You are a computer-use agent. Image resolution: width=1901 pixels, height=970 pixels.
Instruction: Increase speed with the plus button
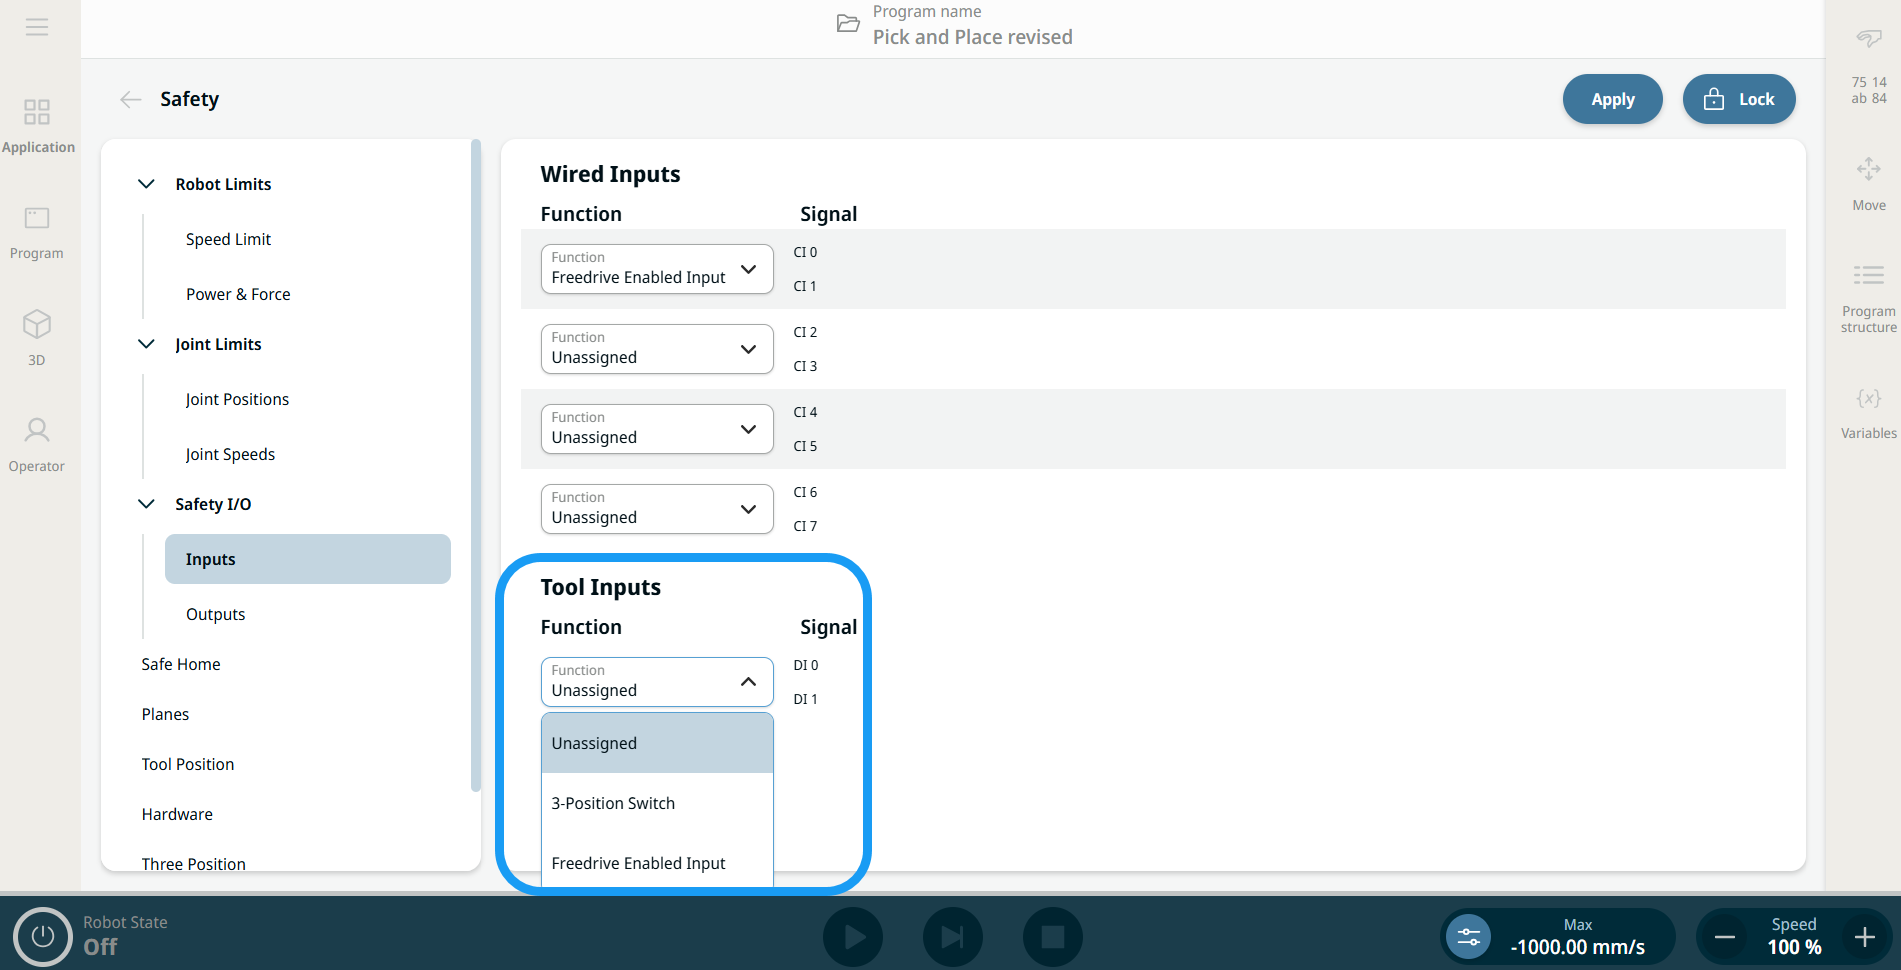1864,937
